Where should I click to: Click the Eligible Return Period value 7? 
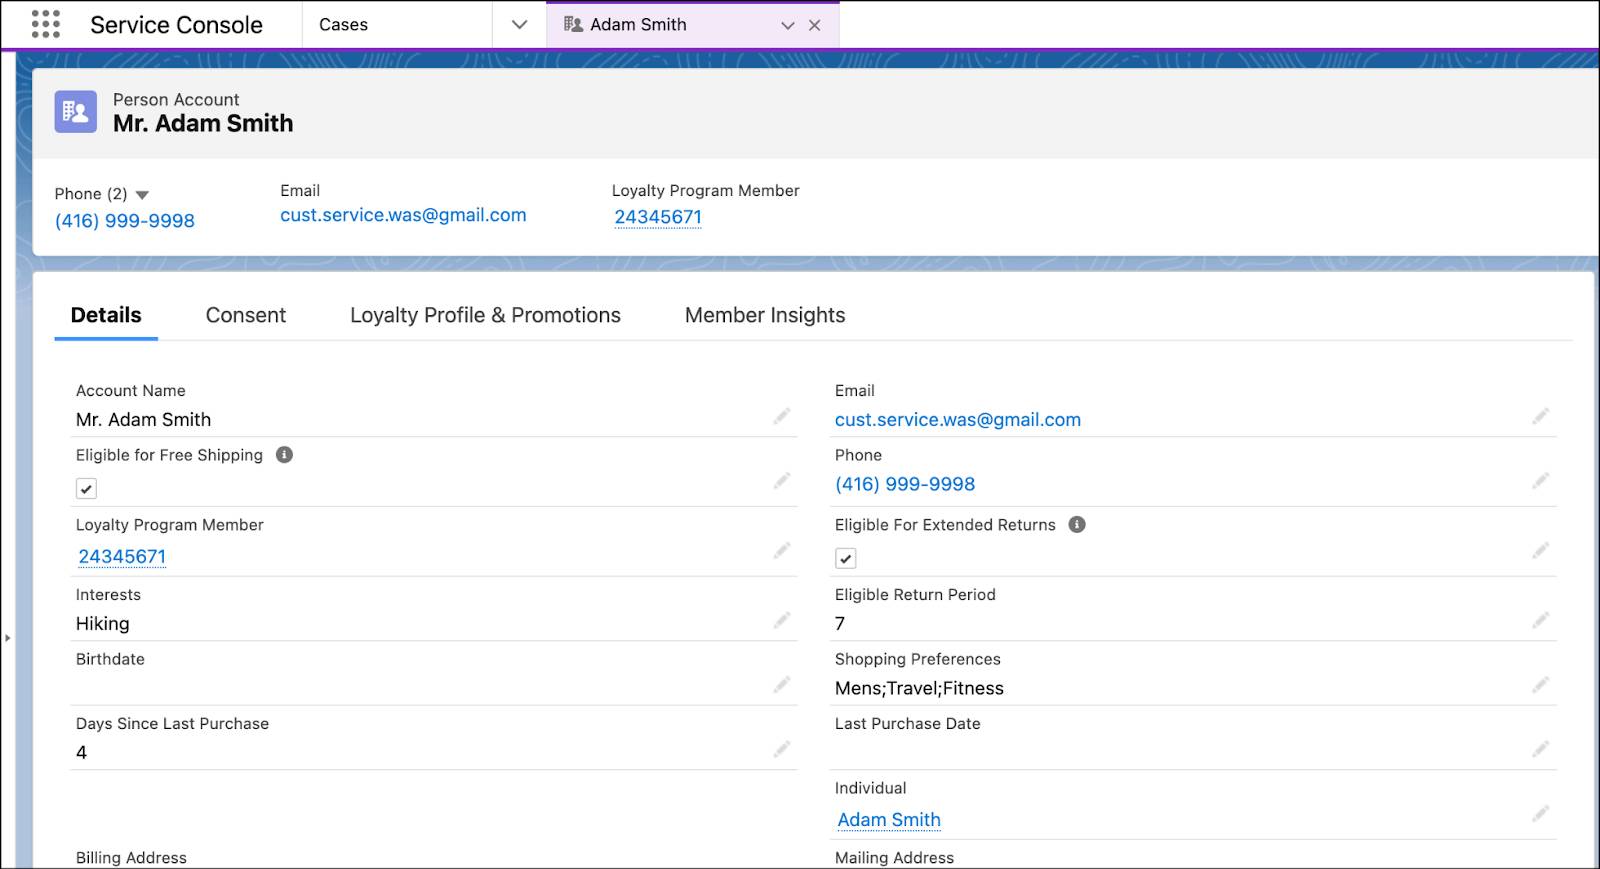click(840, 624)
